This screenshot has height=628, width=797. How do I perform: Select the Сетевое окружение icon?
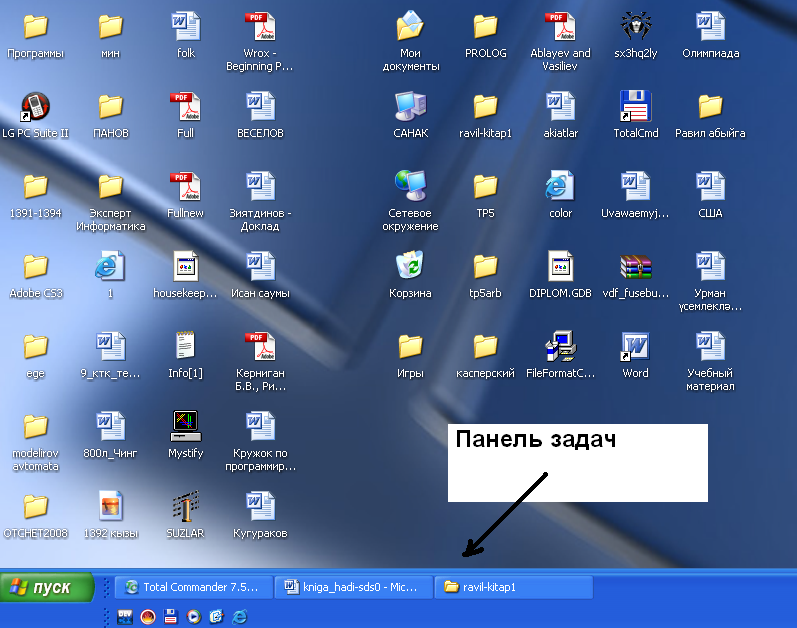point(410,186)
